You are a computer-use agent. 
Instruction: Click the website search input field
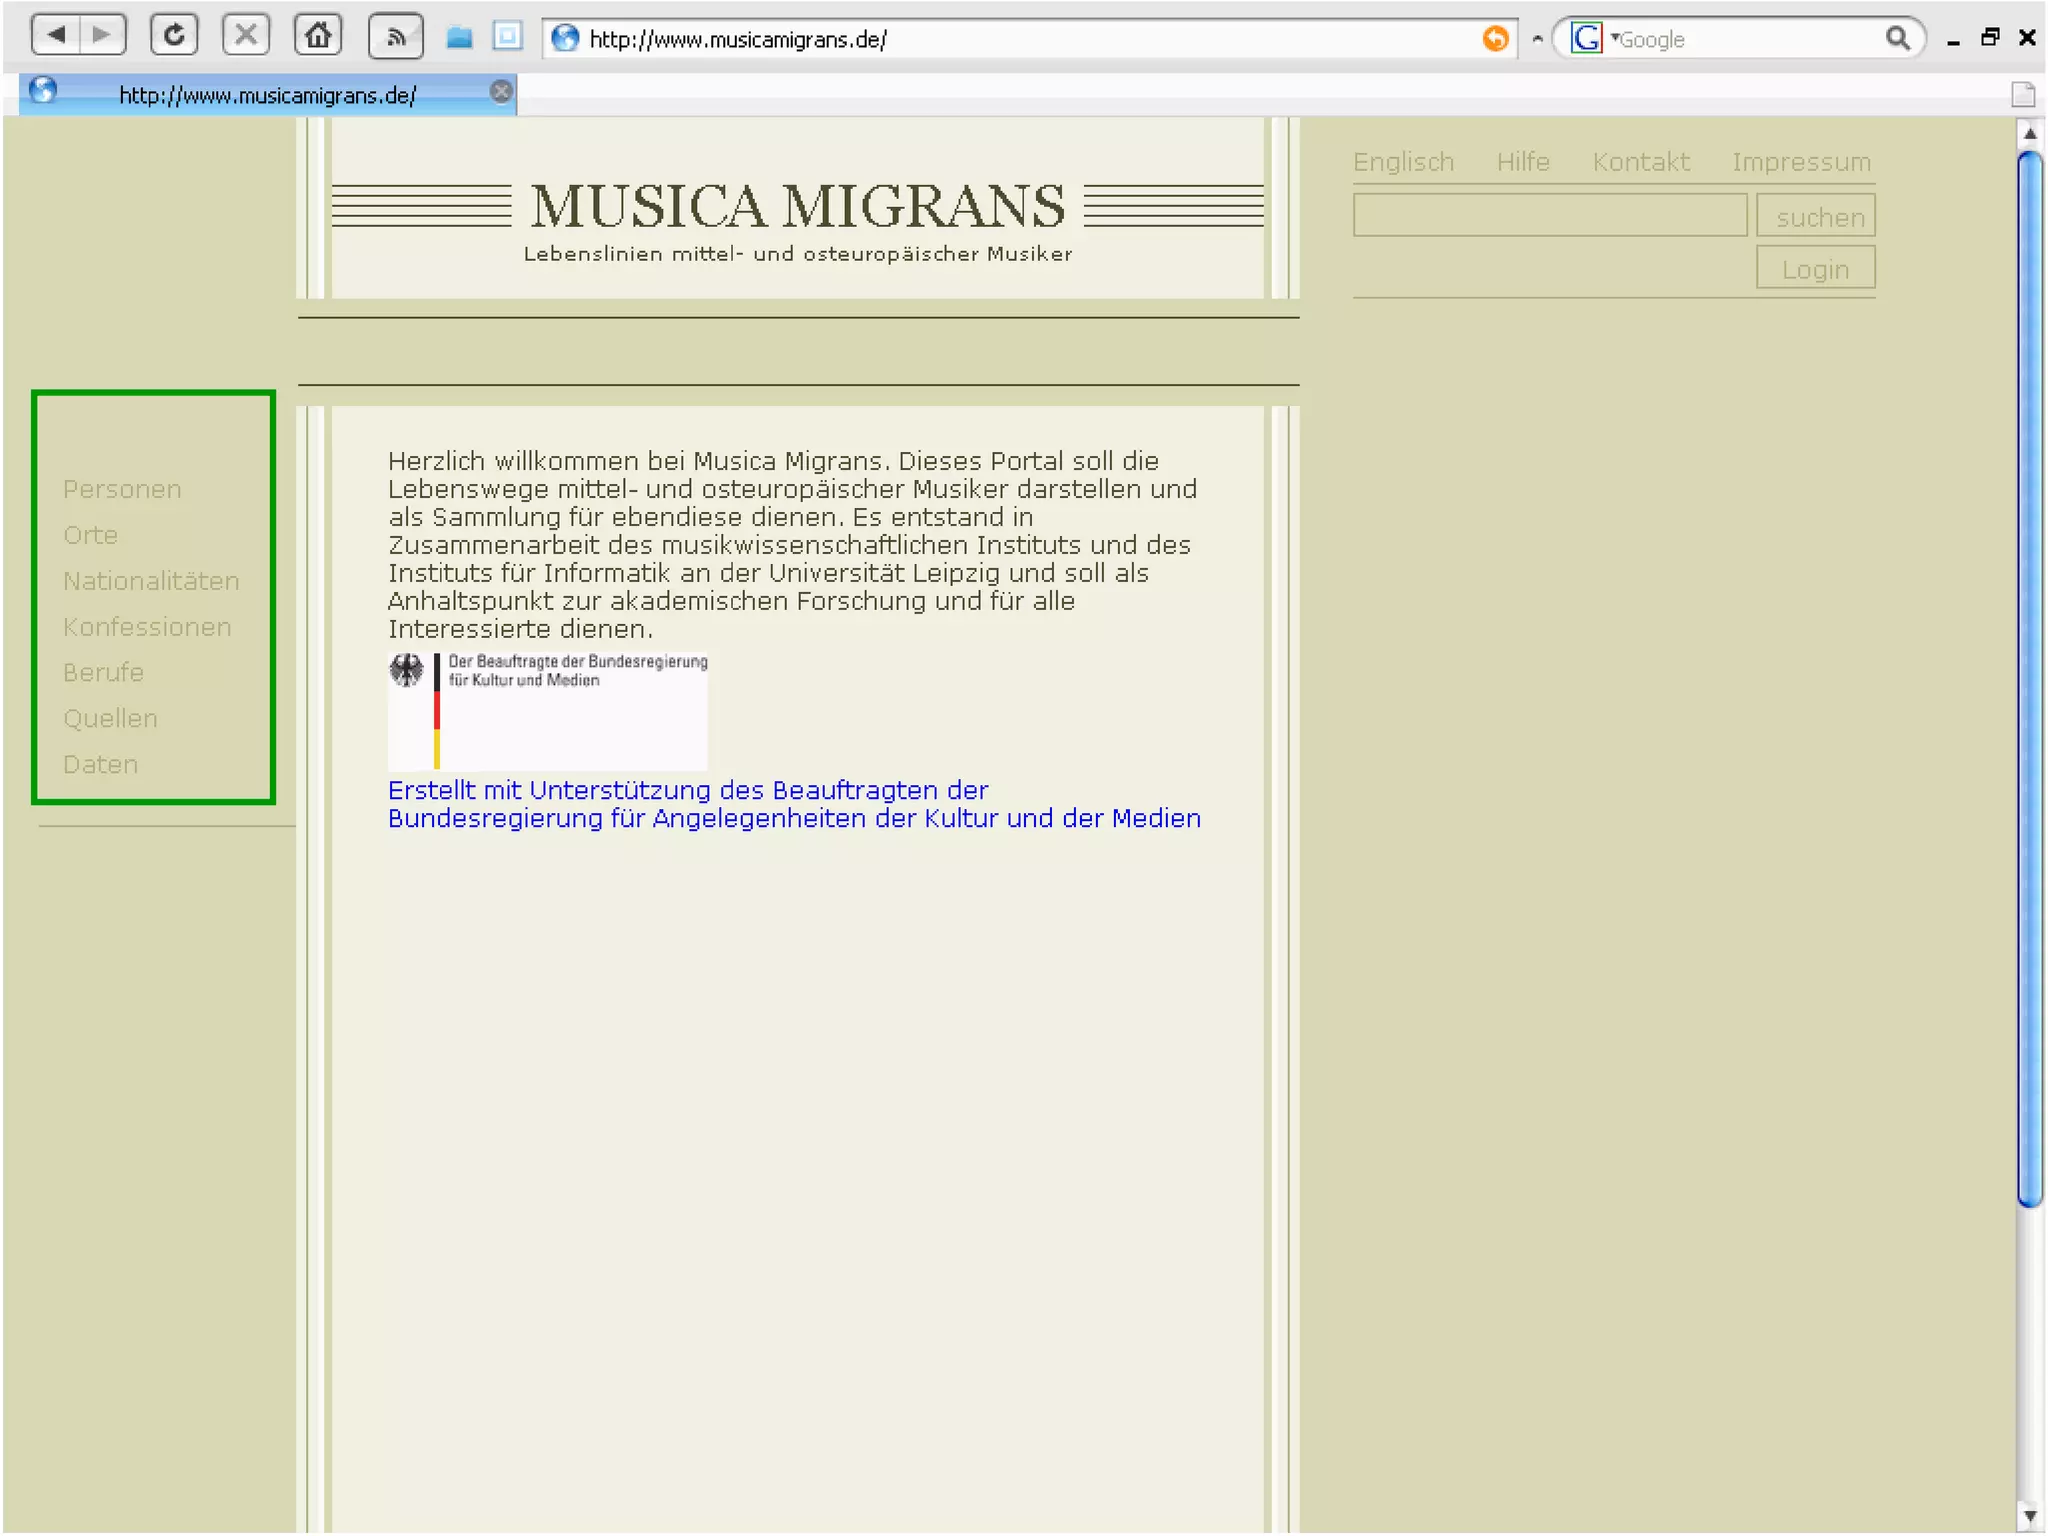(x=1549, y=216)
